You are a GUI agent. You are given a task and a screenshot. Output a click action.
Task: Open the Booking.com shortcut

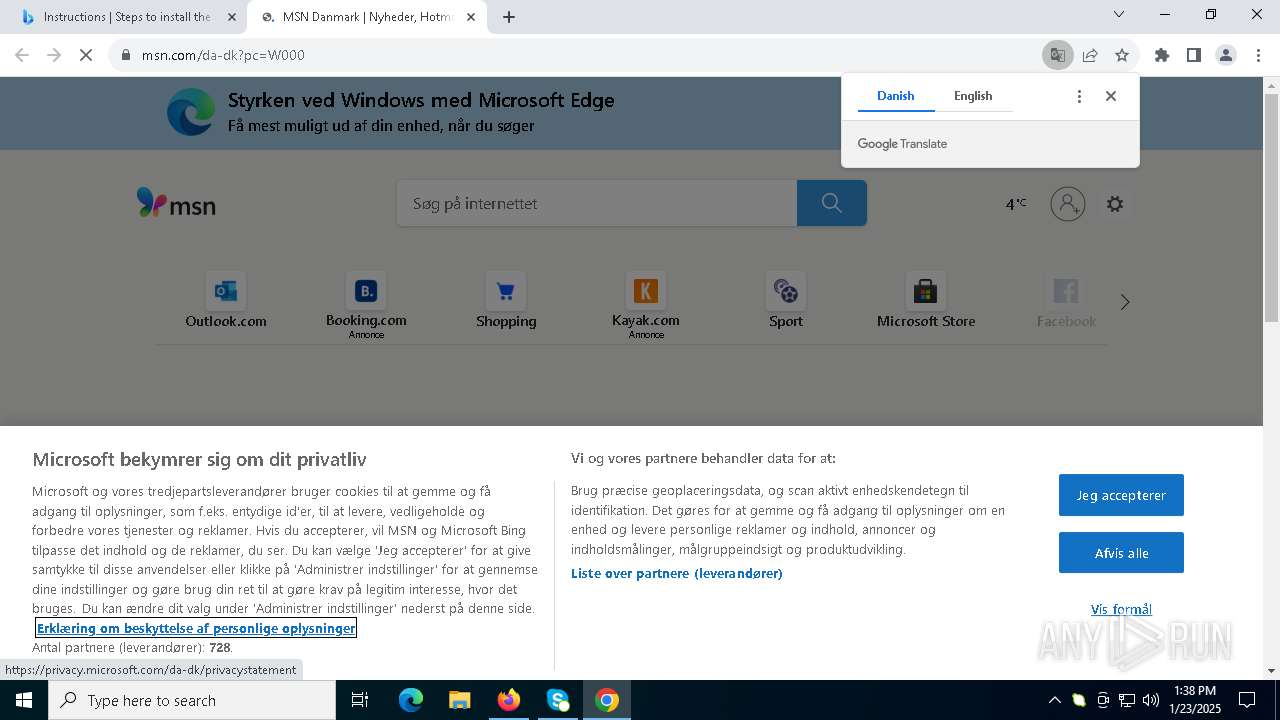[366, 304]
